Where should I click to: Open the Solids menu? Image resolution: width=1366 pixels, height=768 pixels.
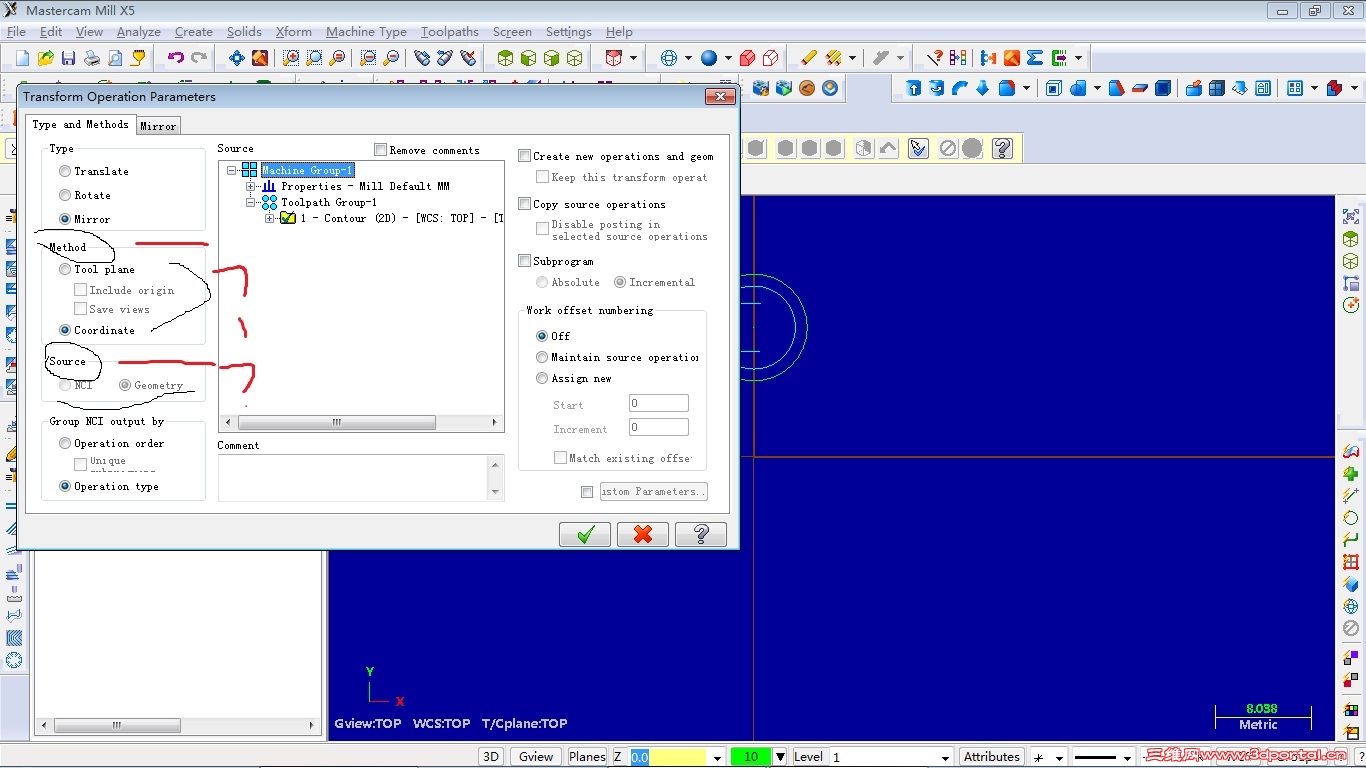pyautogui.click(x=244, y=32)
